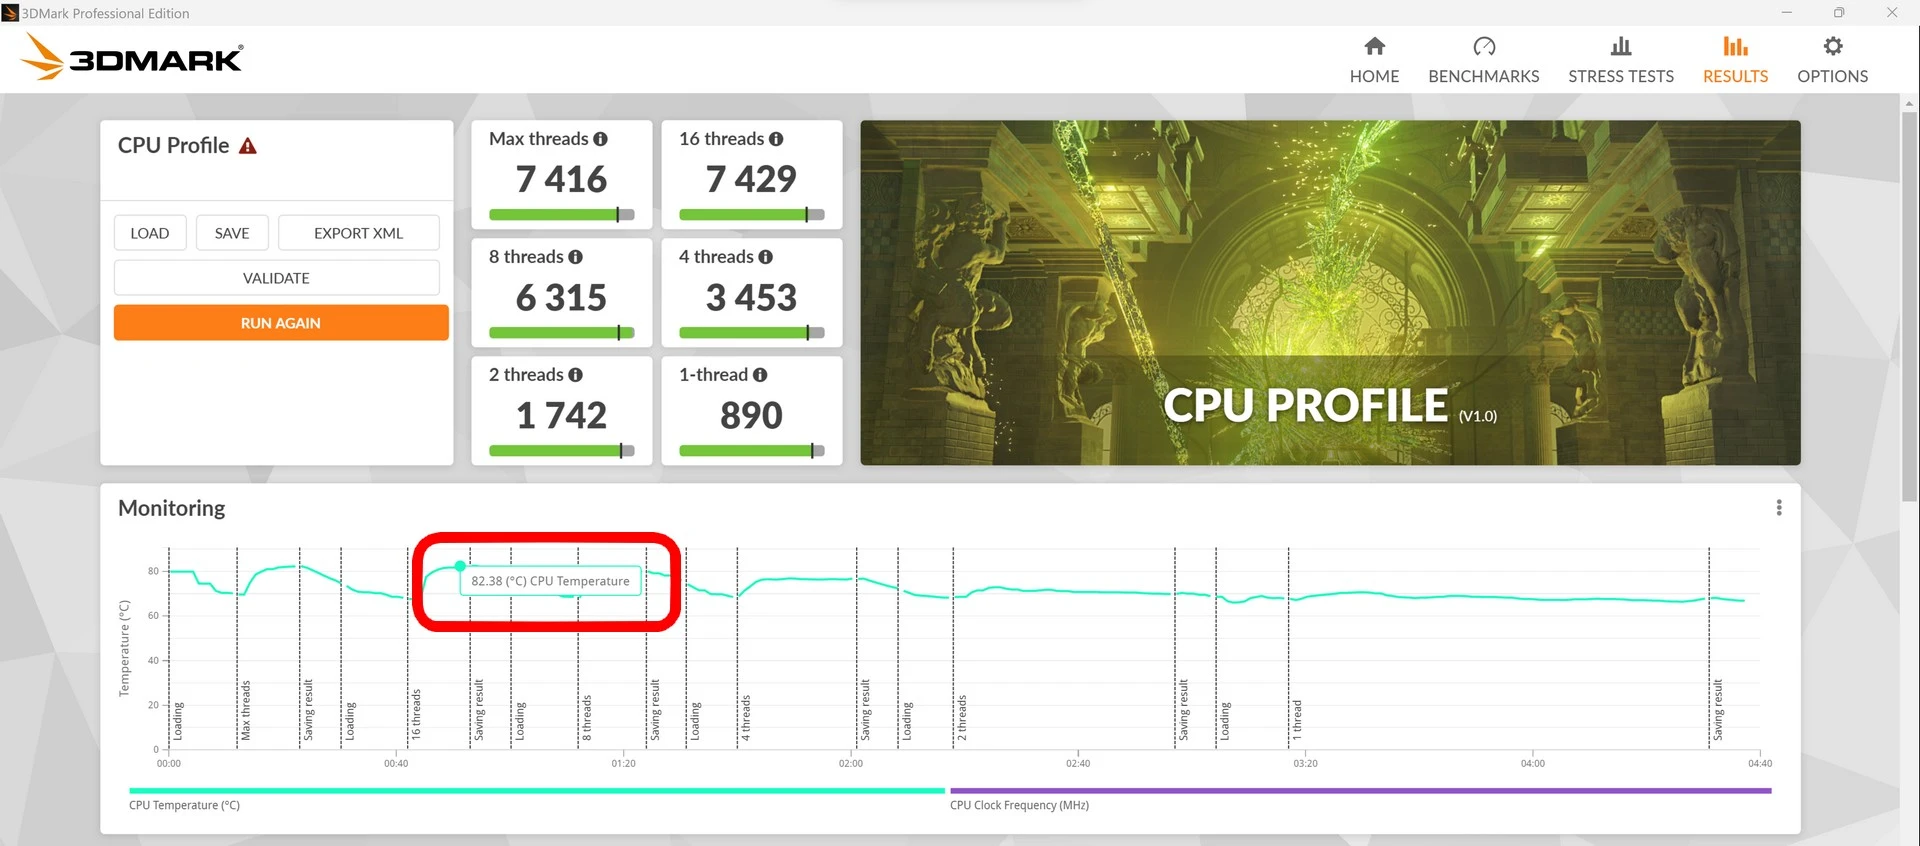Click the '16 threads' graph marker
The image size is (1920, 846).
tap(416, 714)
